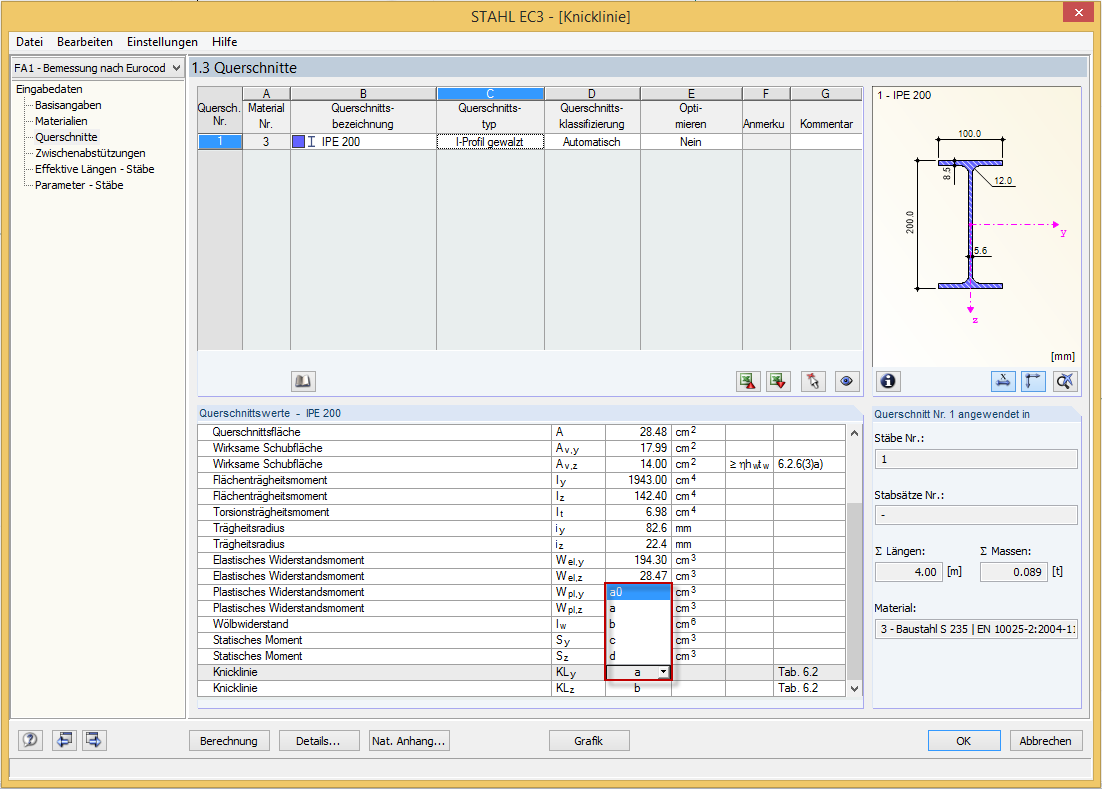The image size is (1102, 789).
Task: Open the Knicklinie KLy dropdown arrow
Action: pyautogui.click(x=663, y=672)
